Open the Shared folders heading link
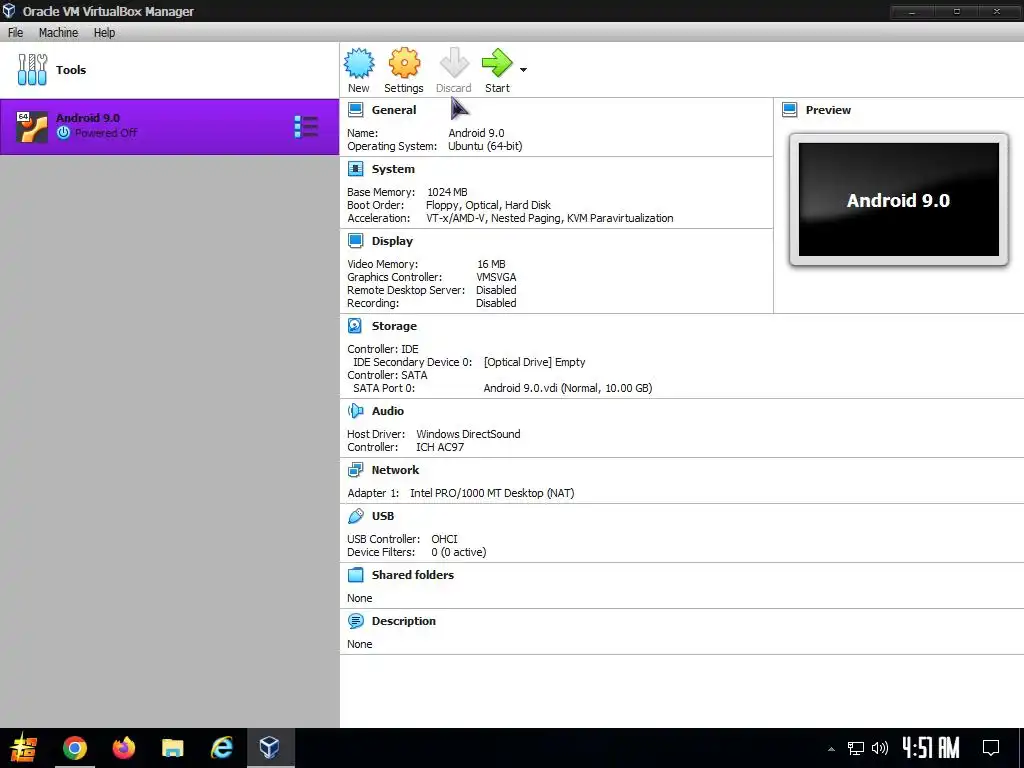1024x768 pixels. coord(413,575)
